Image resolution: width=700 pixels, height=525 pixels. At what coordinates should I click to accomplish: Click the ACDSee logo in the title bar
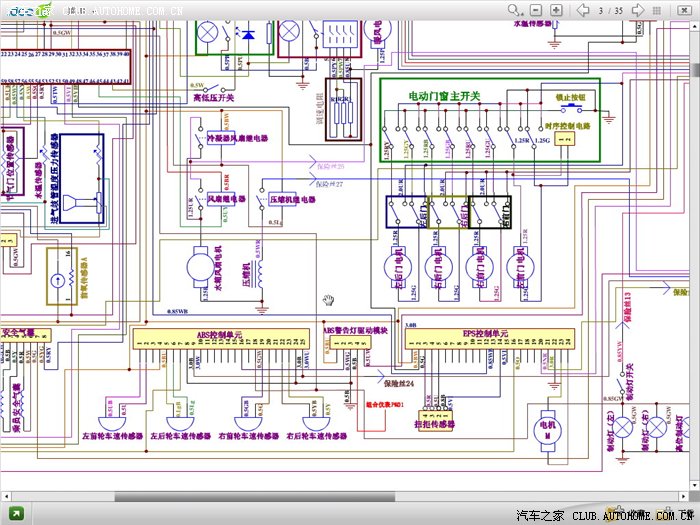point(29,11)
